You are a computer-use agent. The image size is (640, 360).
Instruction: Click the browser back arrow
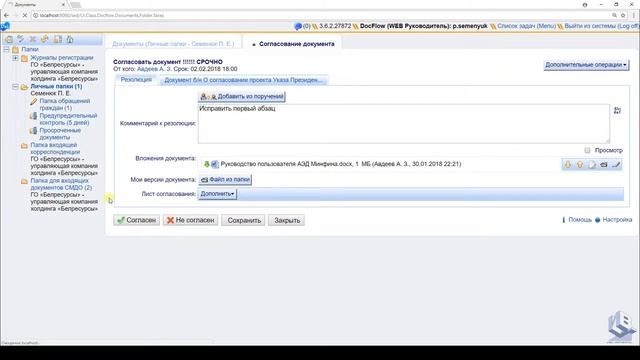coord(6,15)
